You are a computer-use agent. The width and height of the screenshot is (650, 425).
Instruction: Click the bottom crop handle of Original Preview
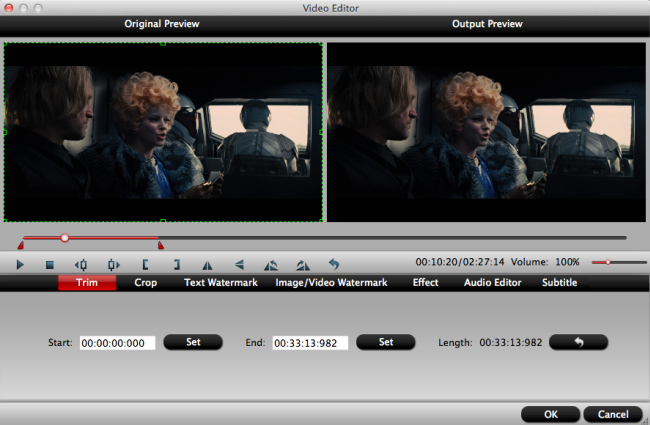pyautogui.click(x=163, y=221)
